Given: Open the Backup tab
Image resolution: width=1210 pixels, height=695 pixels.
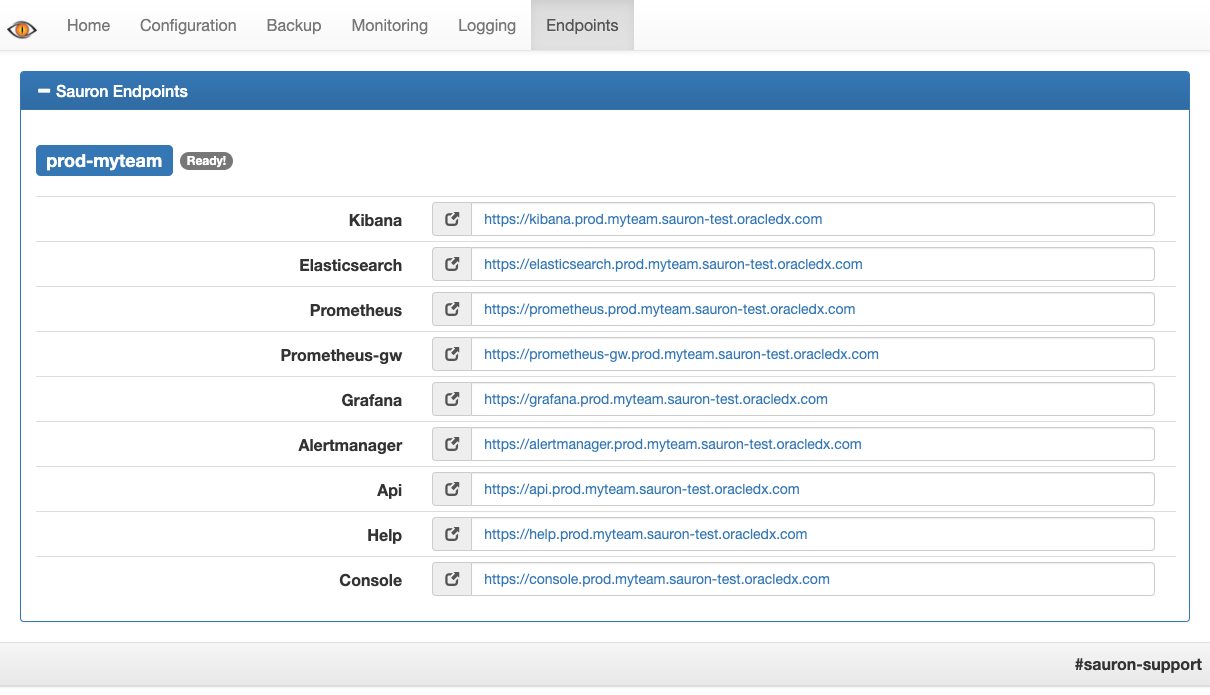Looking at the screenshot, I should [x=293, y=25].
